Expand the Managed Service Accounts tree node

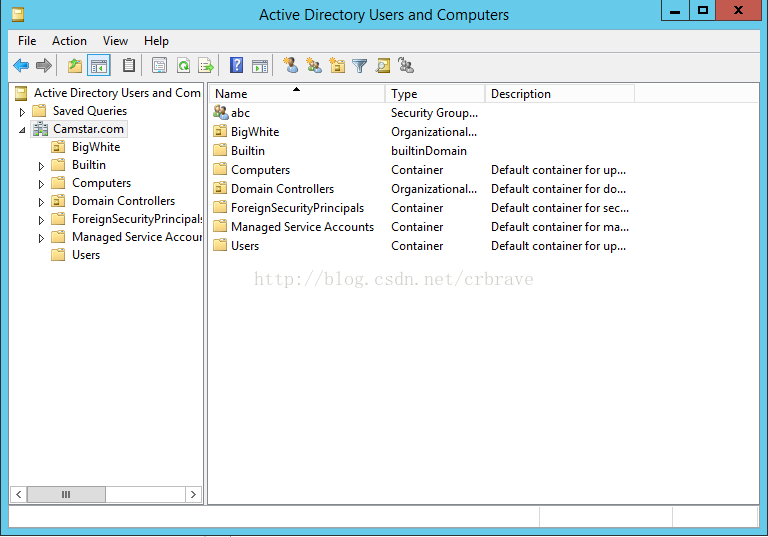coord(41,238)
